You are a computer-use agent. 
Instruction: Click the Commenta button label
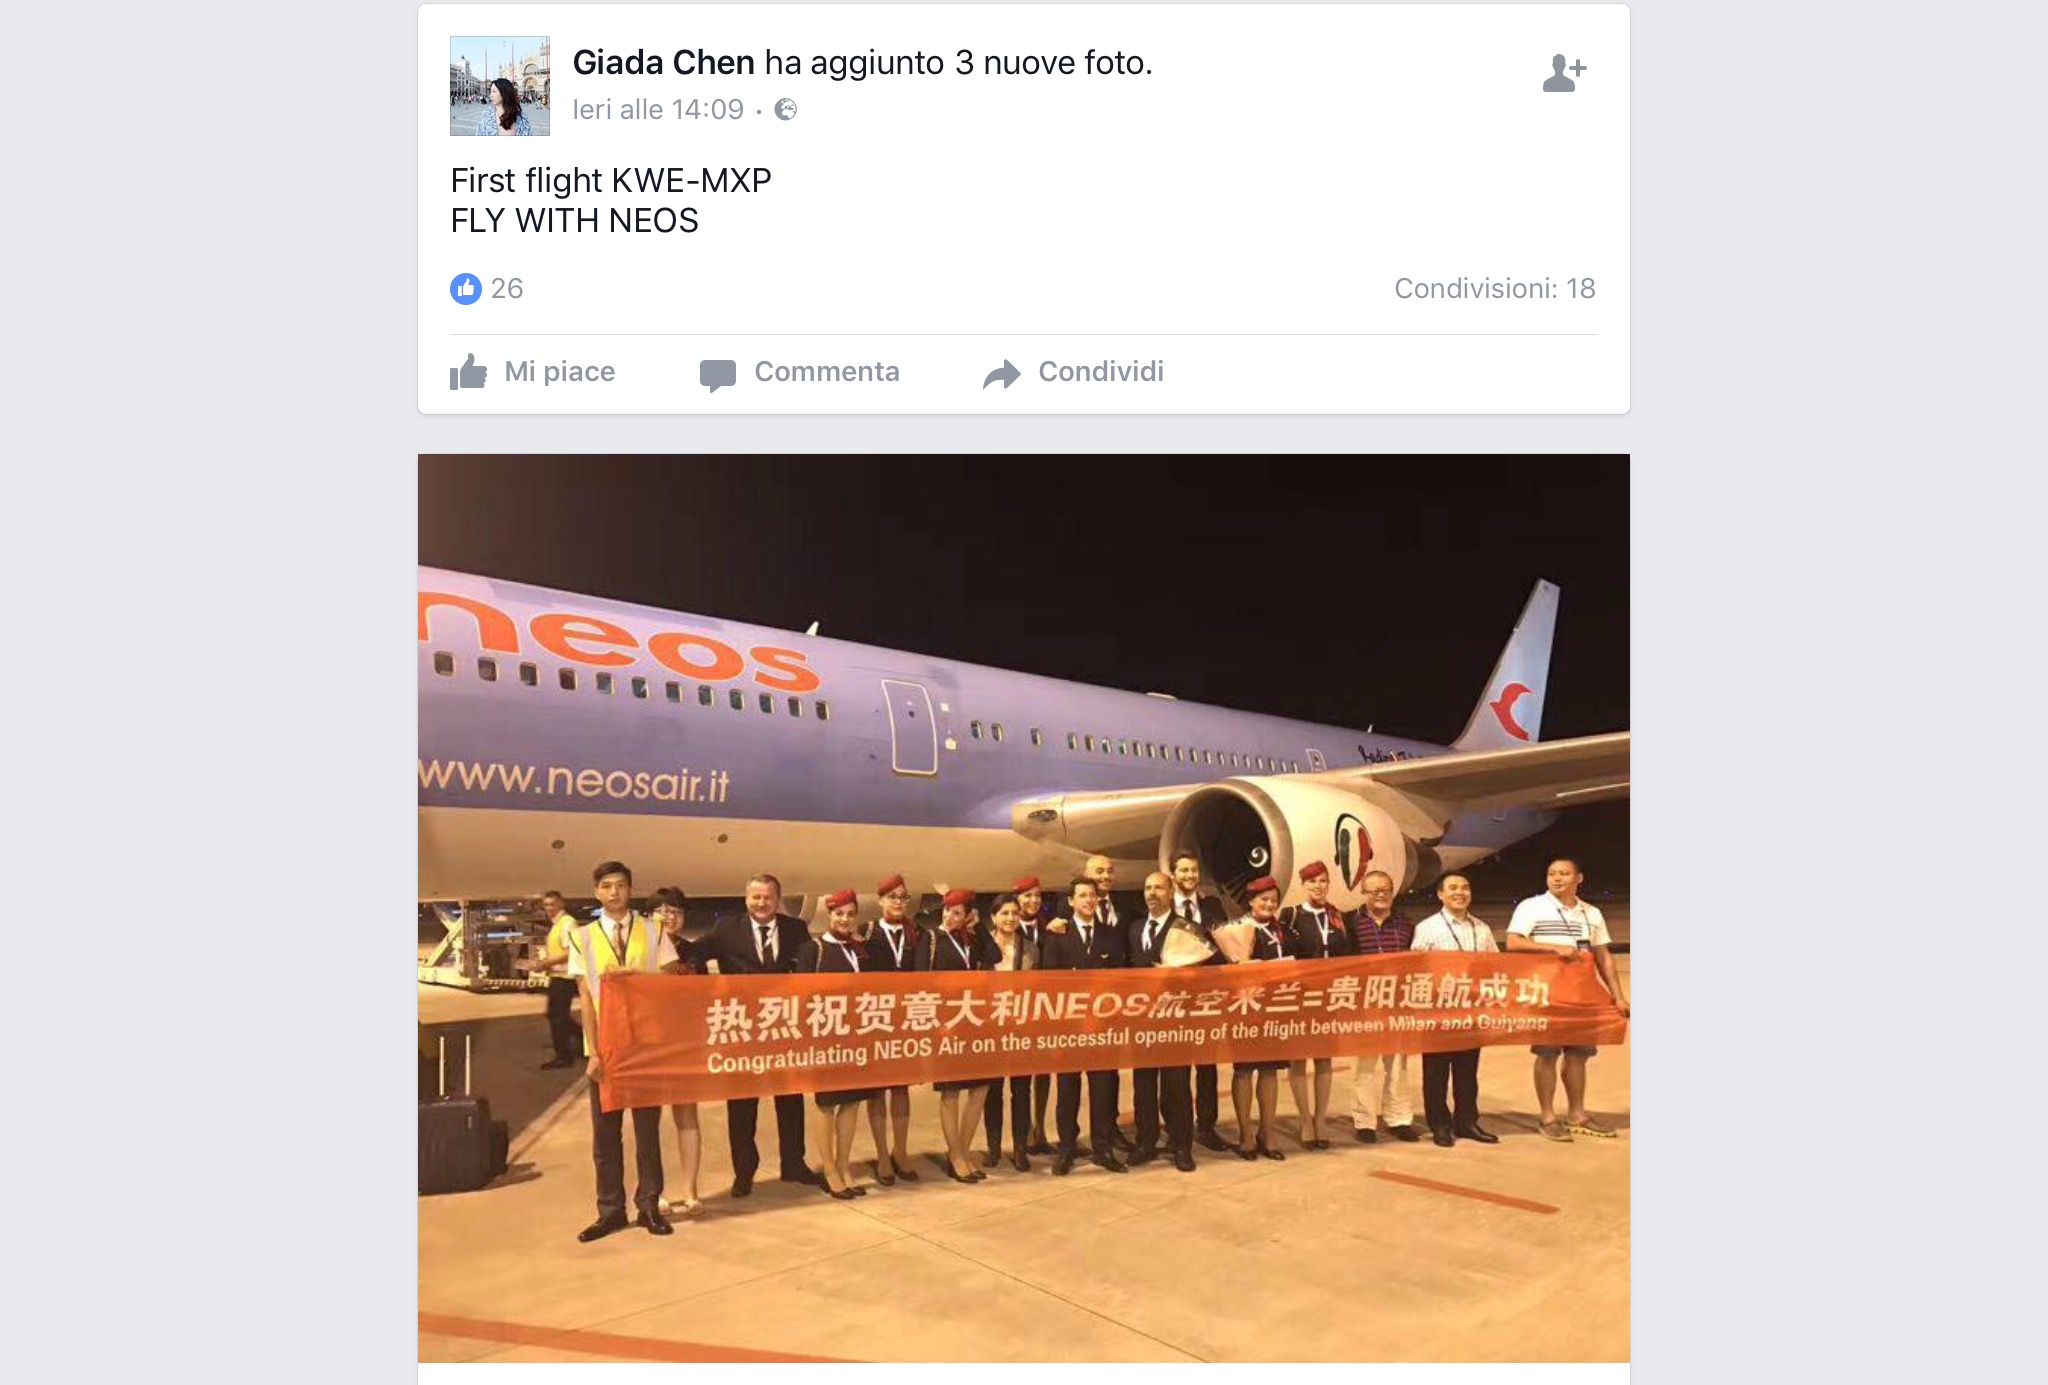(827, 372)
